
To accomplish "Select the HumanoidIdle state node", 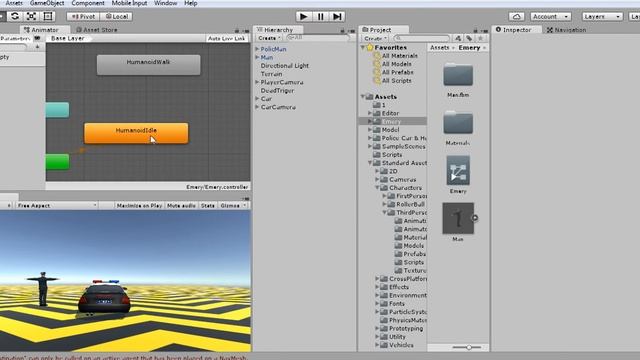I will click(136, 133).
